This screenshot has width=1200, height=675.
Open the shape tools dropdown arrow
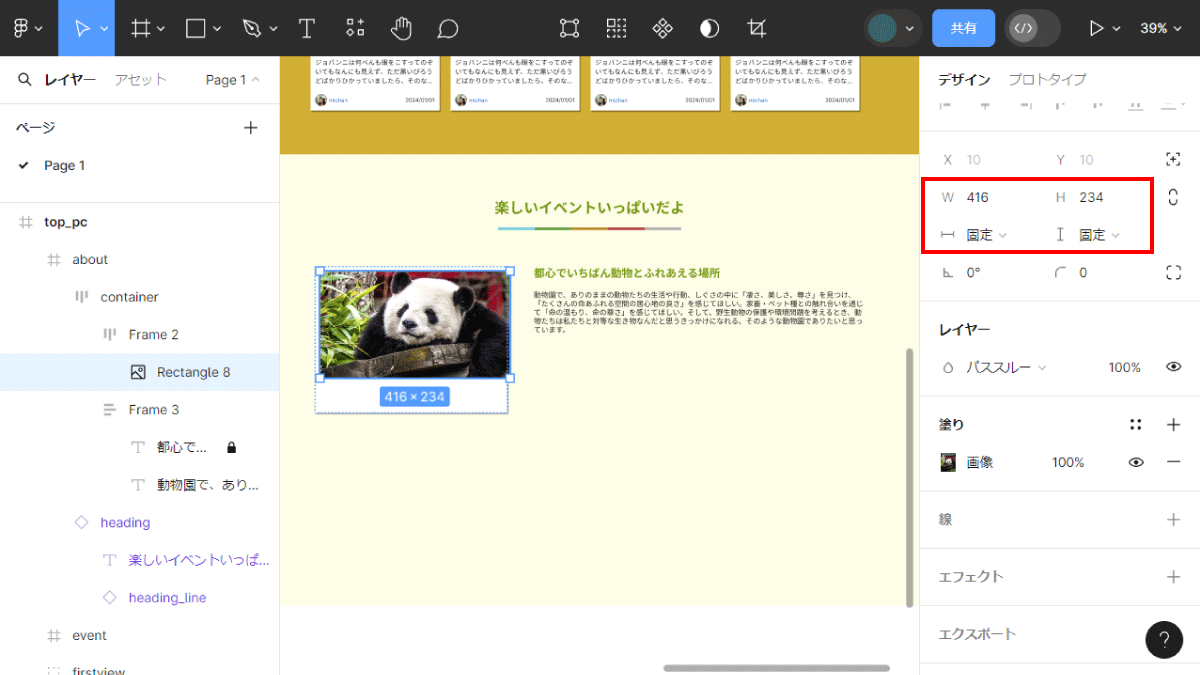(217, 29)
